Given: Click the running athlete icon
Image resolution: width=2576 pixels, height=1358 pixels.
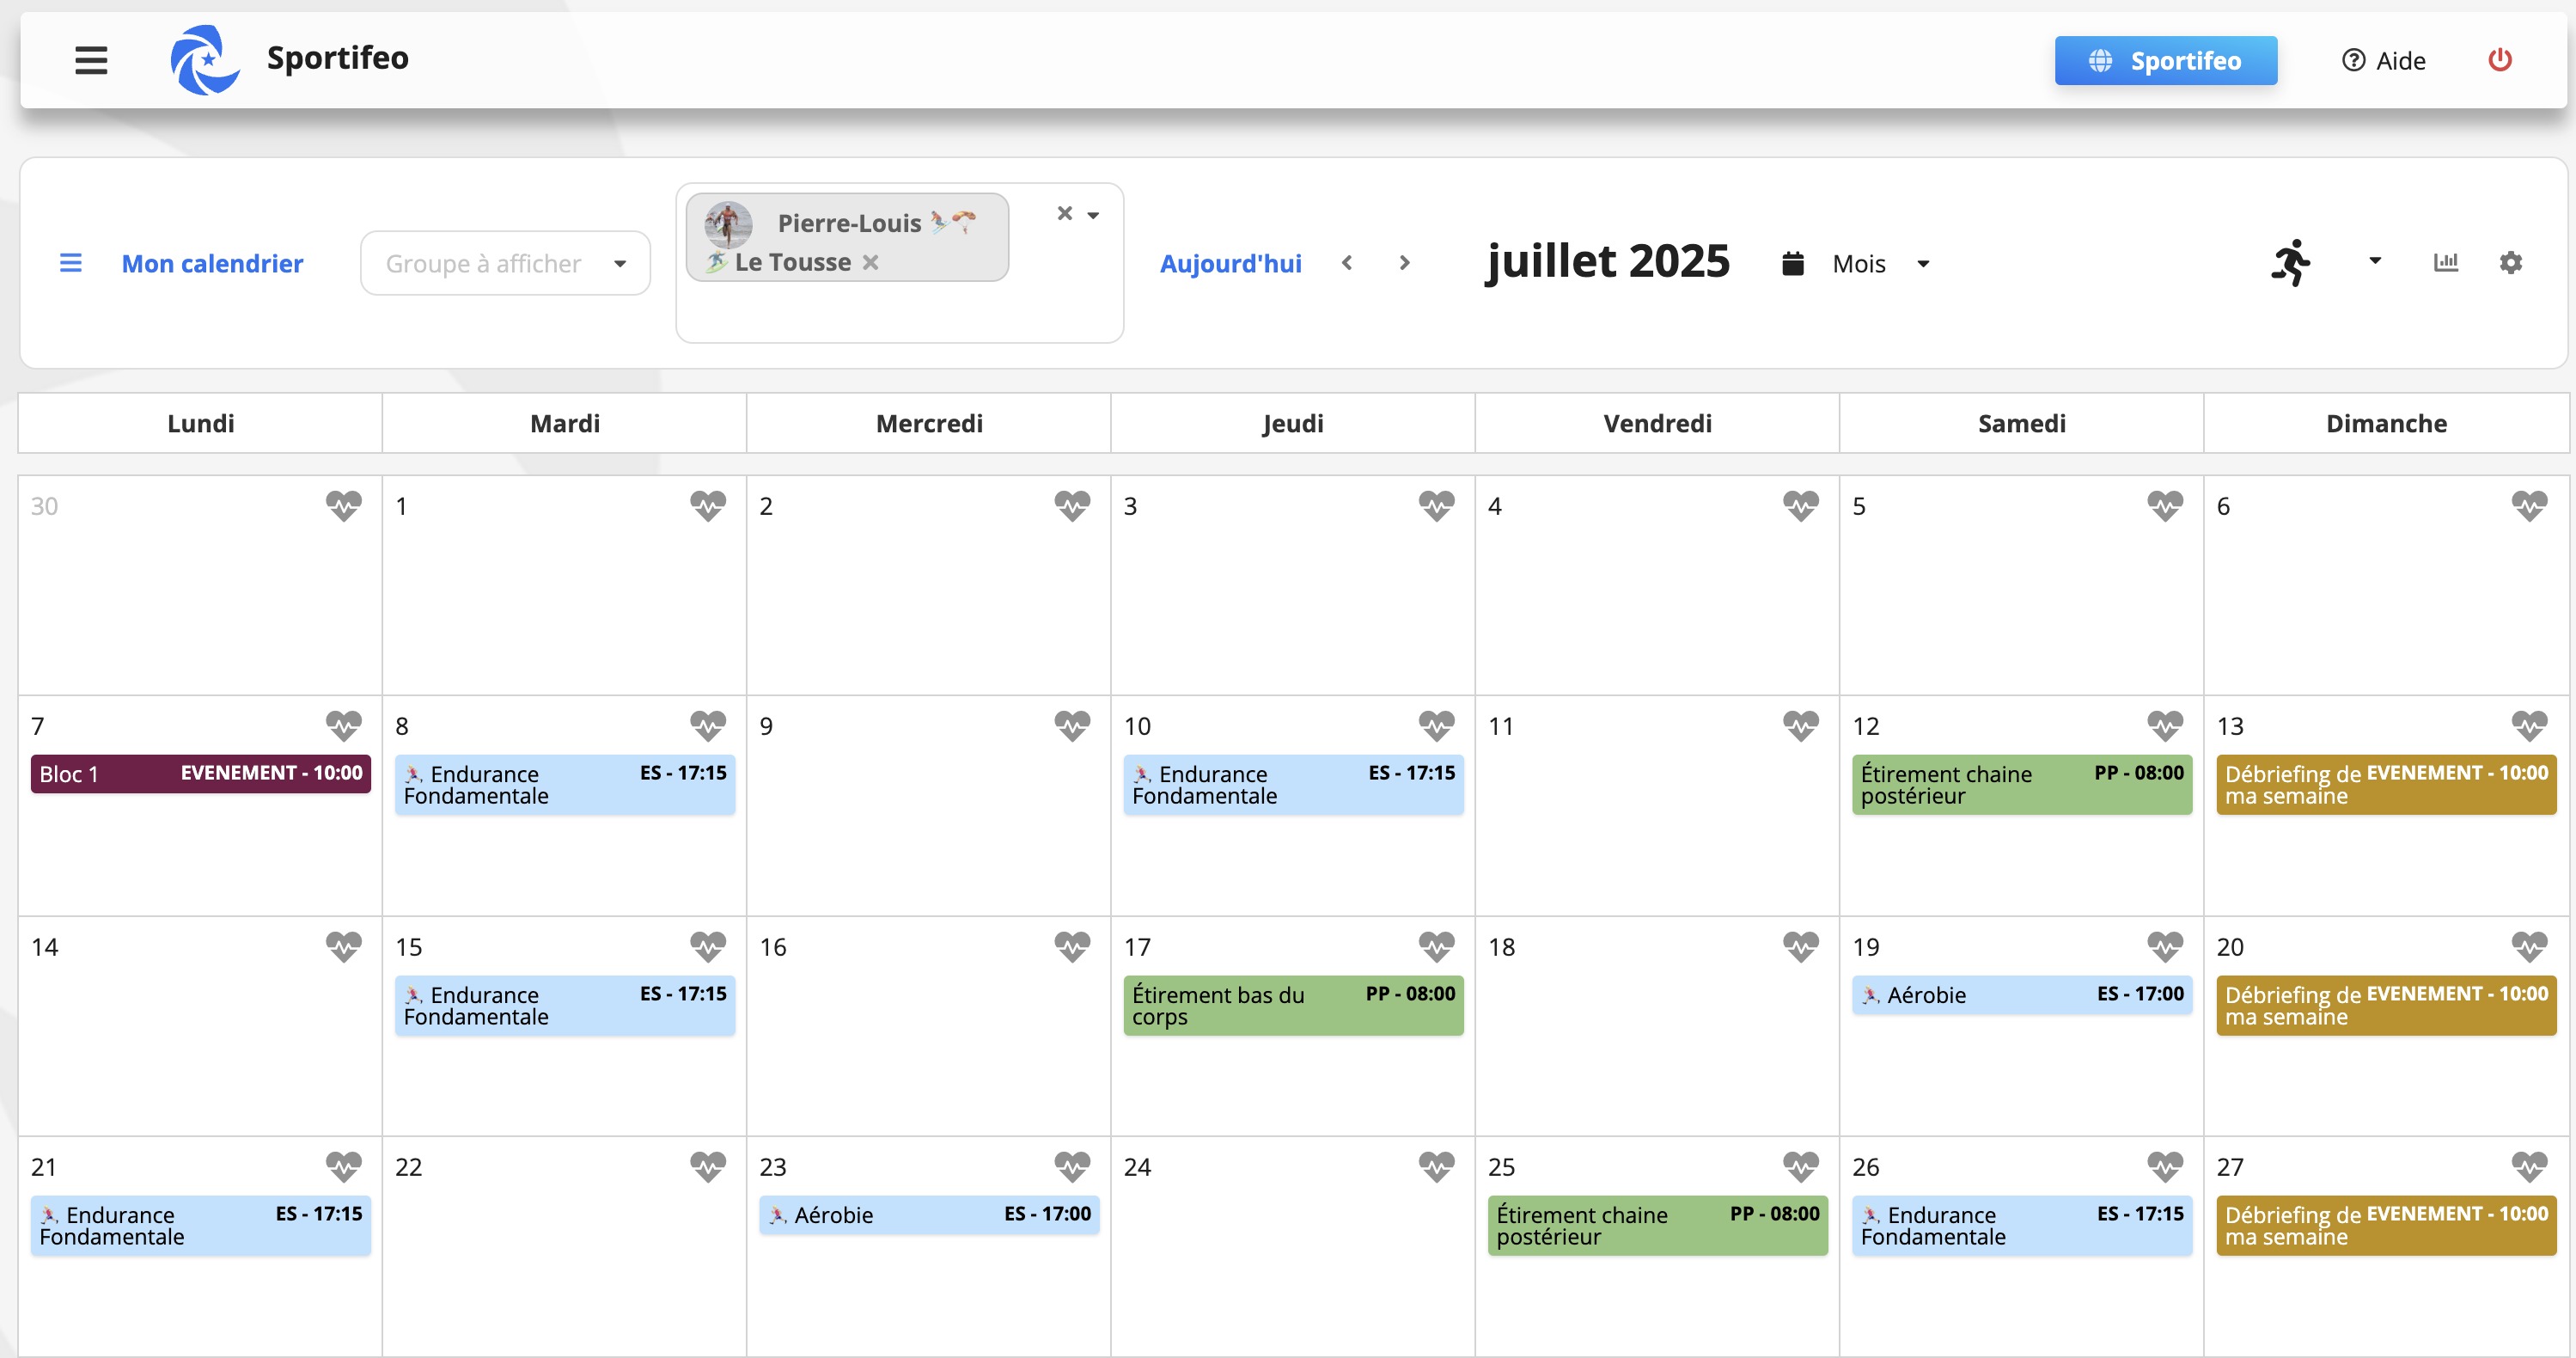Looking at the screenshot, I should (x=2291, y=262).
